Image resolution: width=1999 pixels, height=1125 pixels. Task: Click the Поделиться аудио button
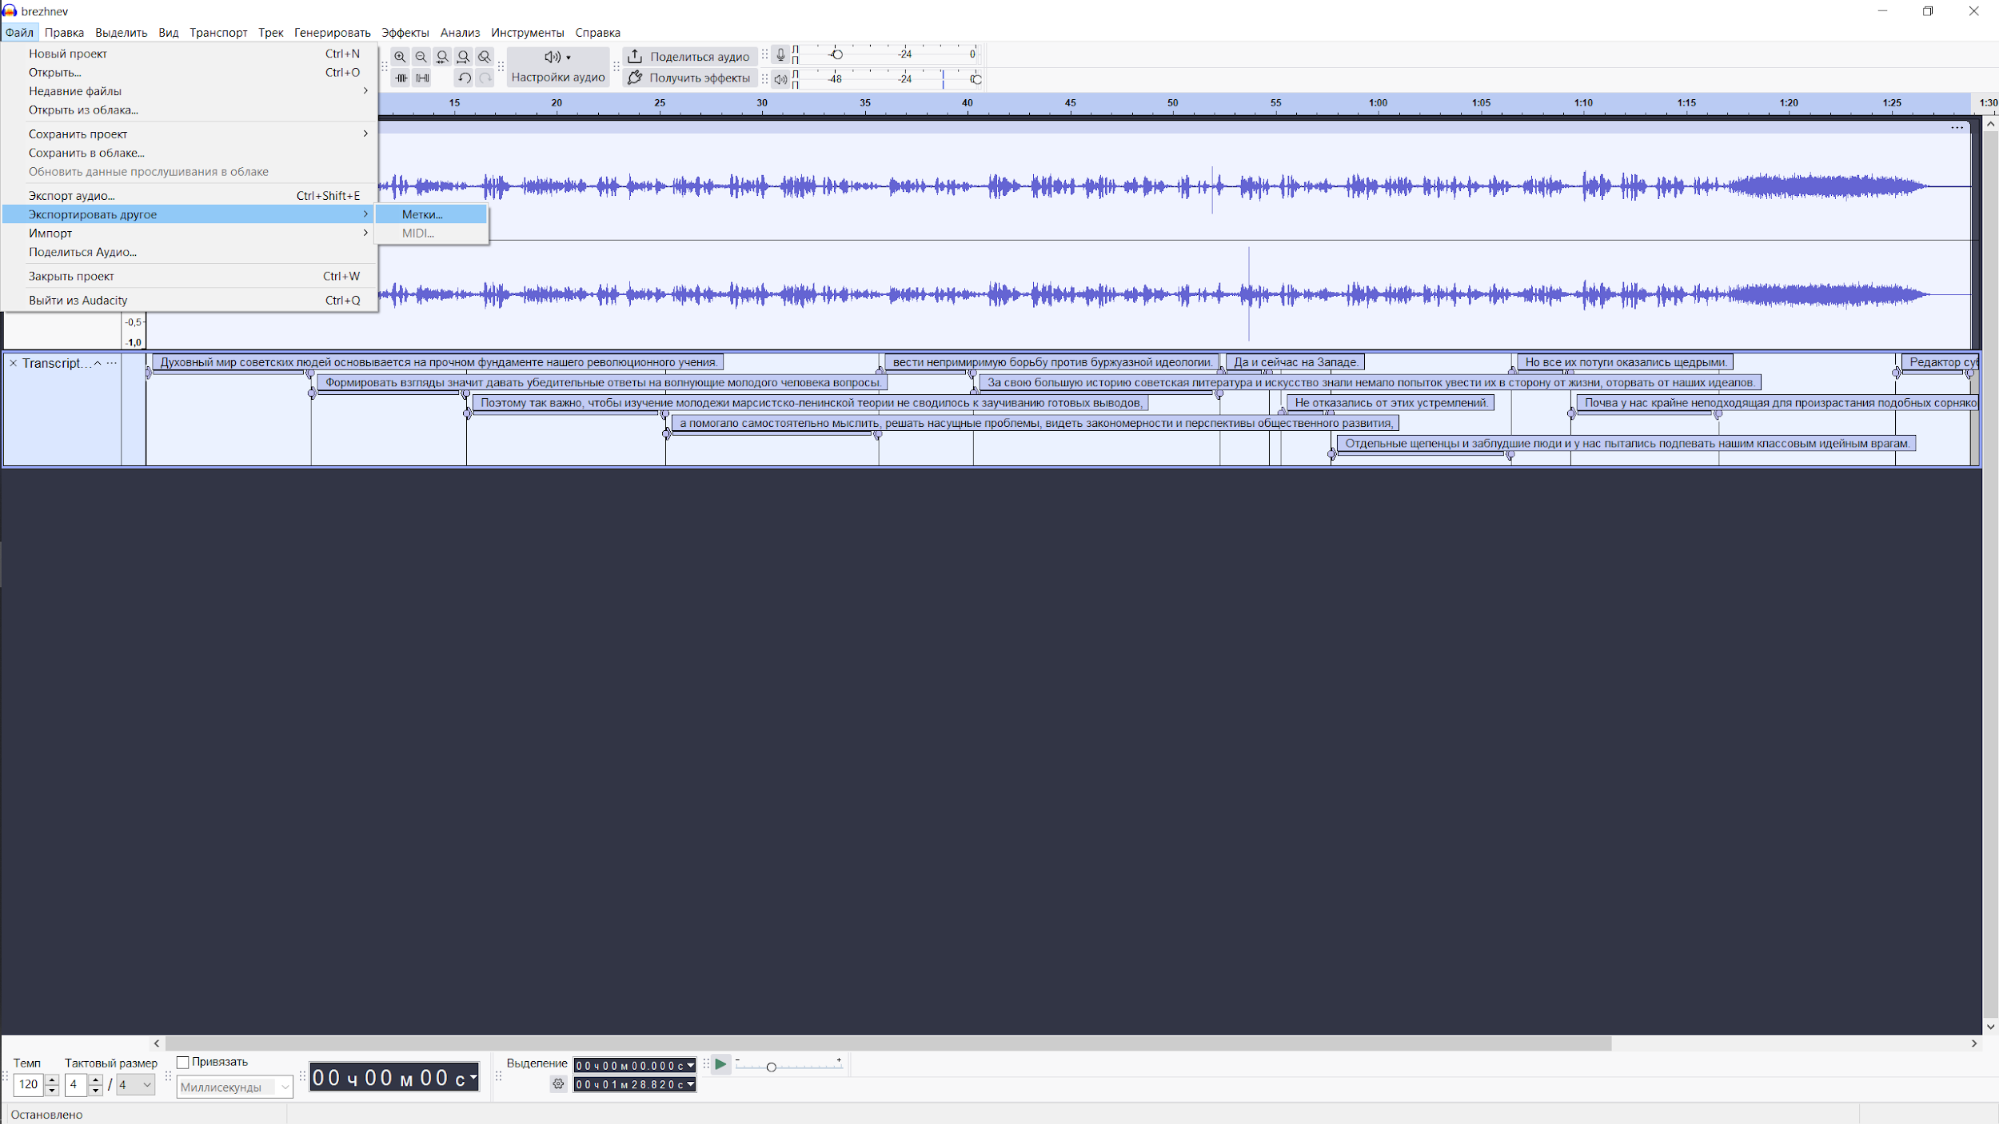click(x=689, y=56)
